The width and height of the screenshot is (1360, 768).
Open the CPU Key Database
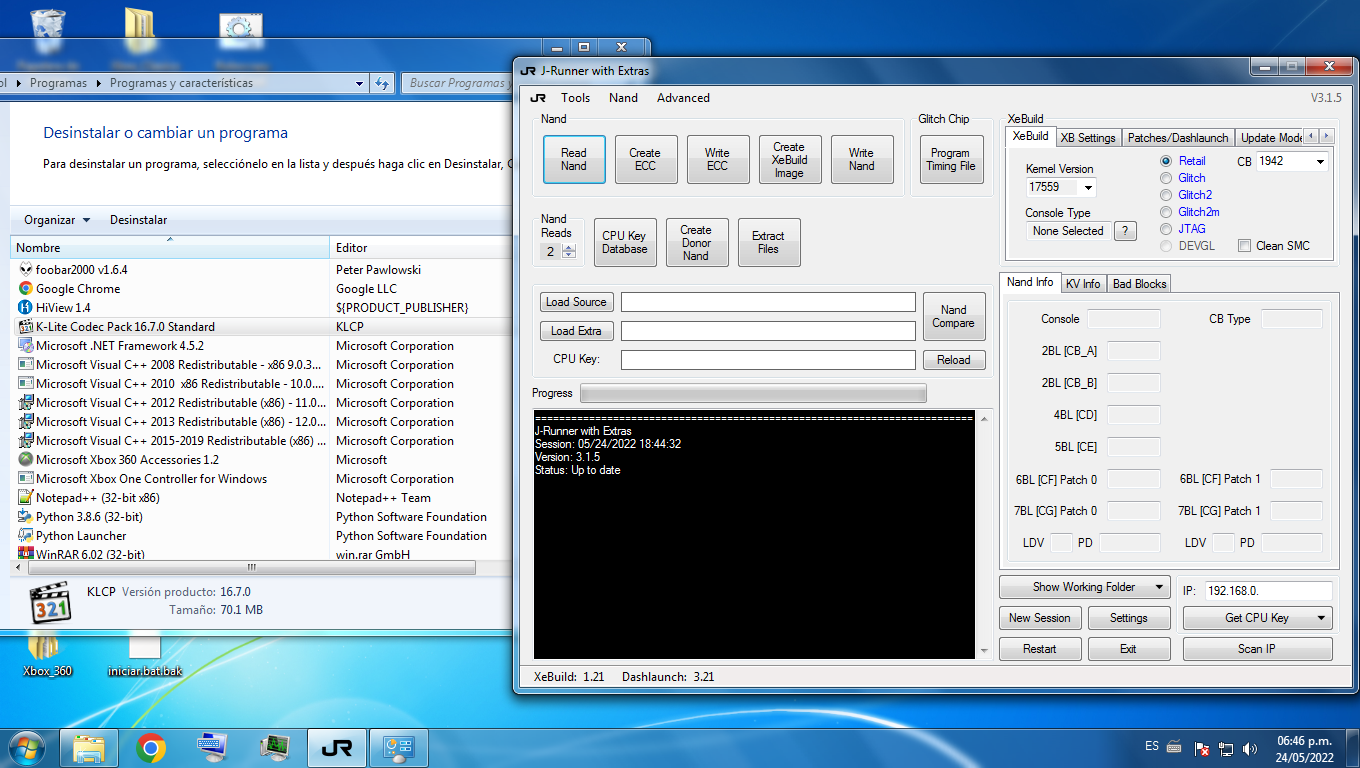click(x=625, y=243)
